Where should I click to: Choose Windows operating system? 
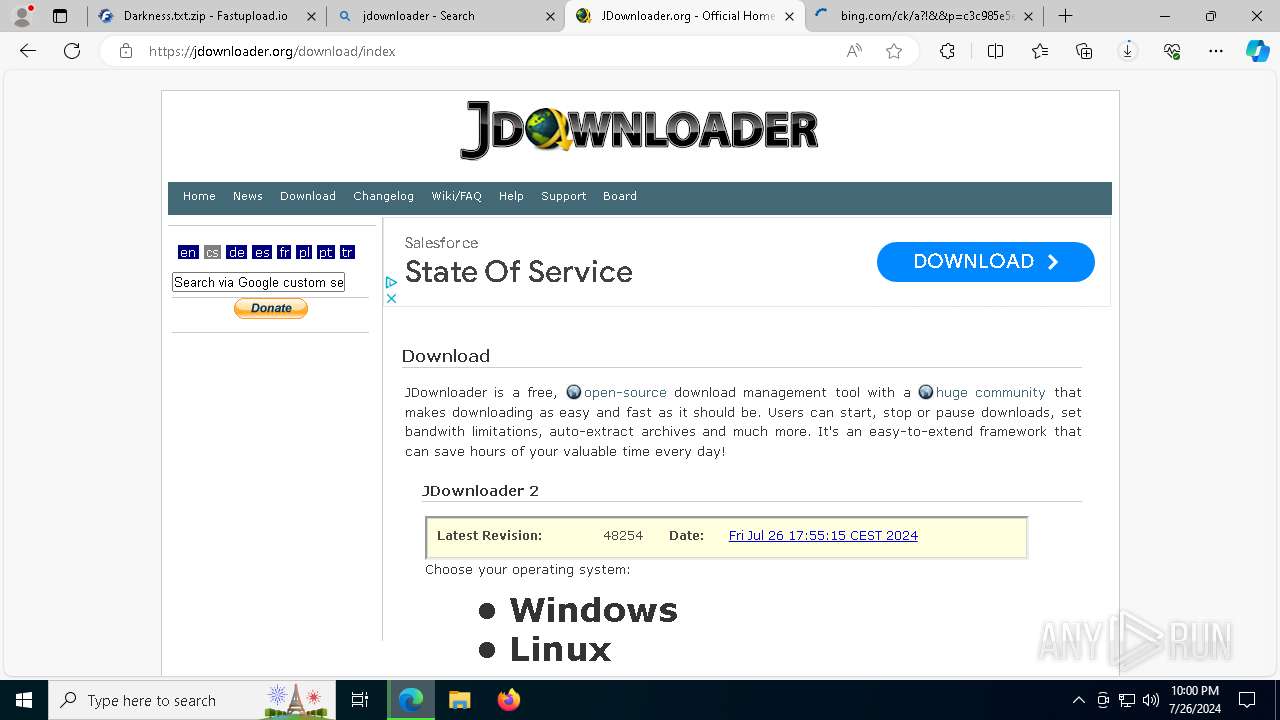pyautogui.click(x=594, y=610)
